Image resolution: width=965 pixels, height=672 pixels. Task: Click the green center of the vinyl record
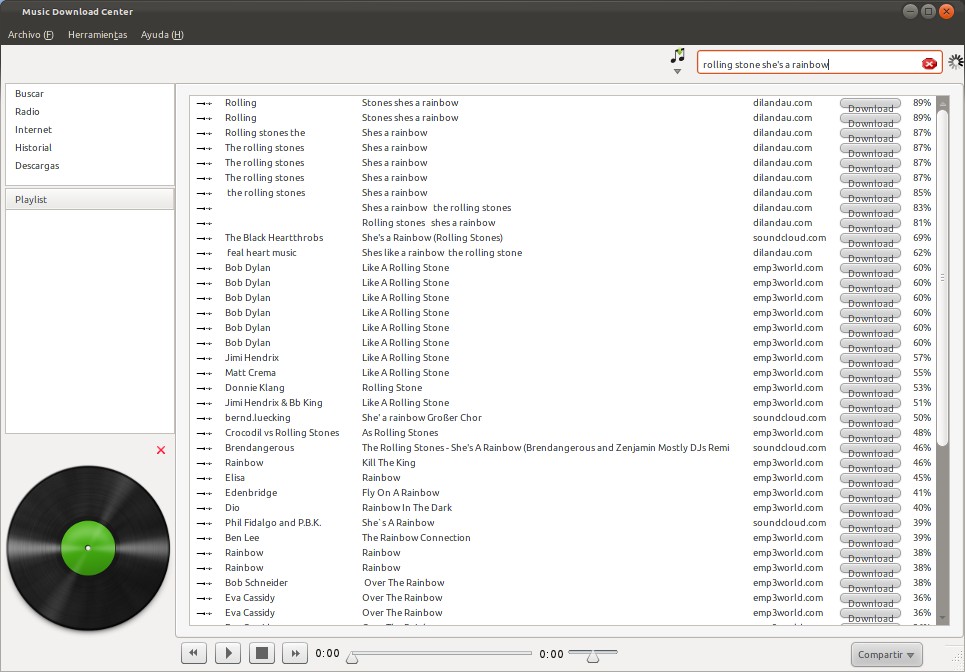click(x=88, y=548)
